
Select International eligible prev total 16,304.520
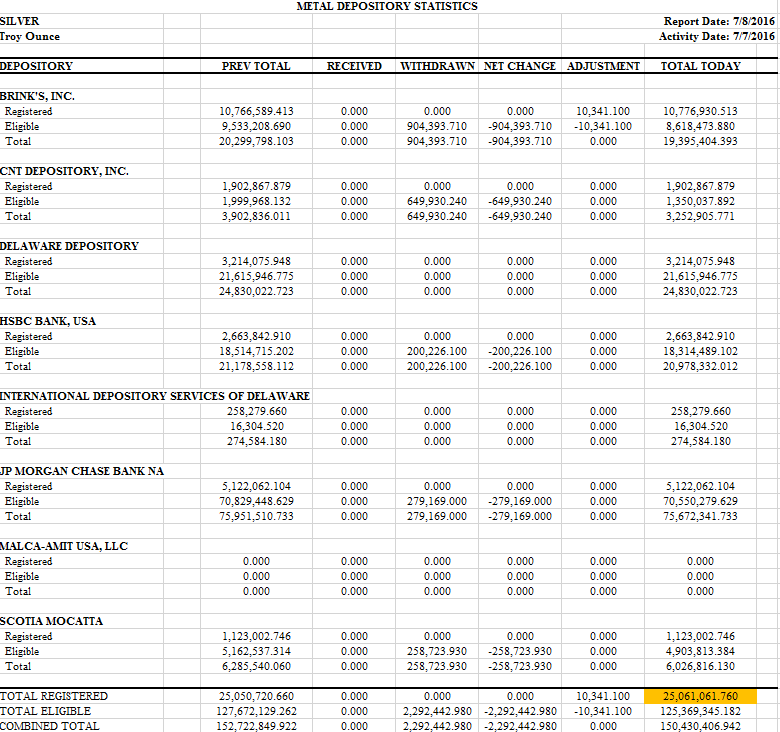257,427
